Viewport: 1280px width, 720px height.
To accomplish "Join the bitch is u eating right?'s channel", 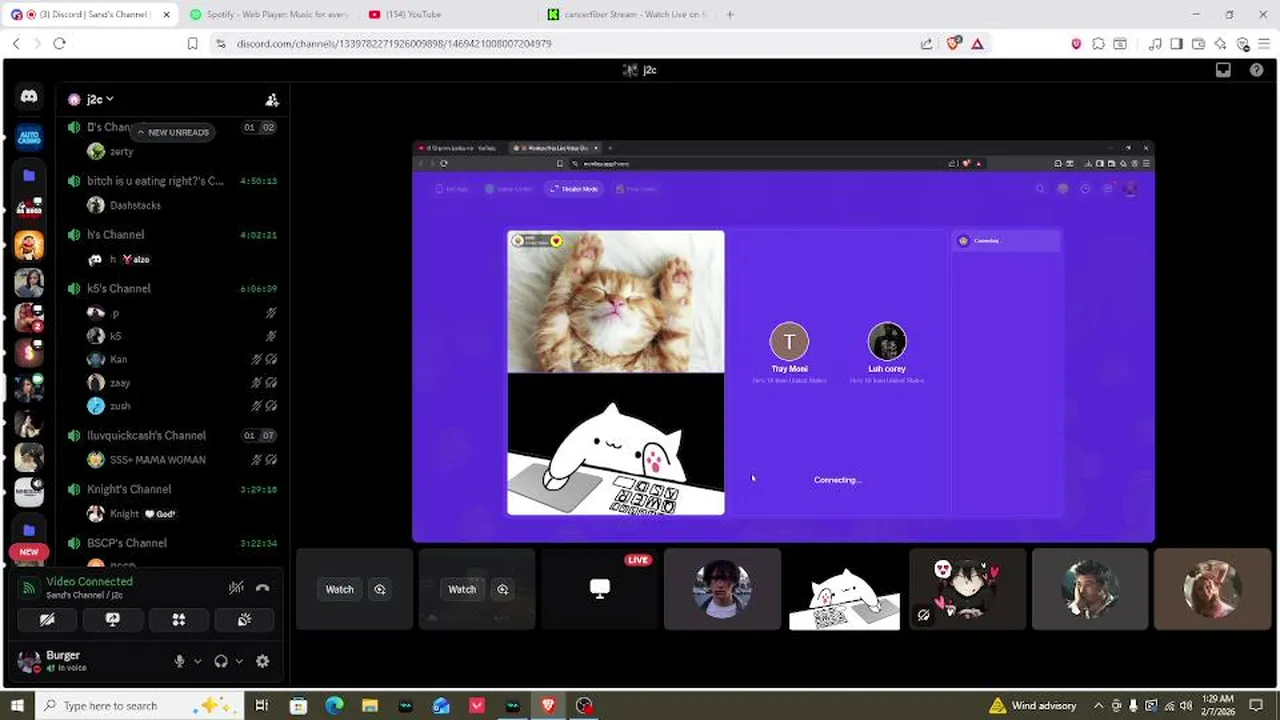I will coord(172,181).
